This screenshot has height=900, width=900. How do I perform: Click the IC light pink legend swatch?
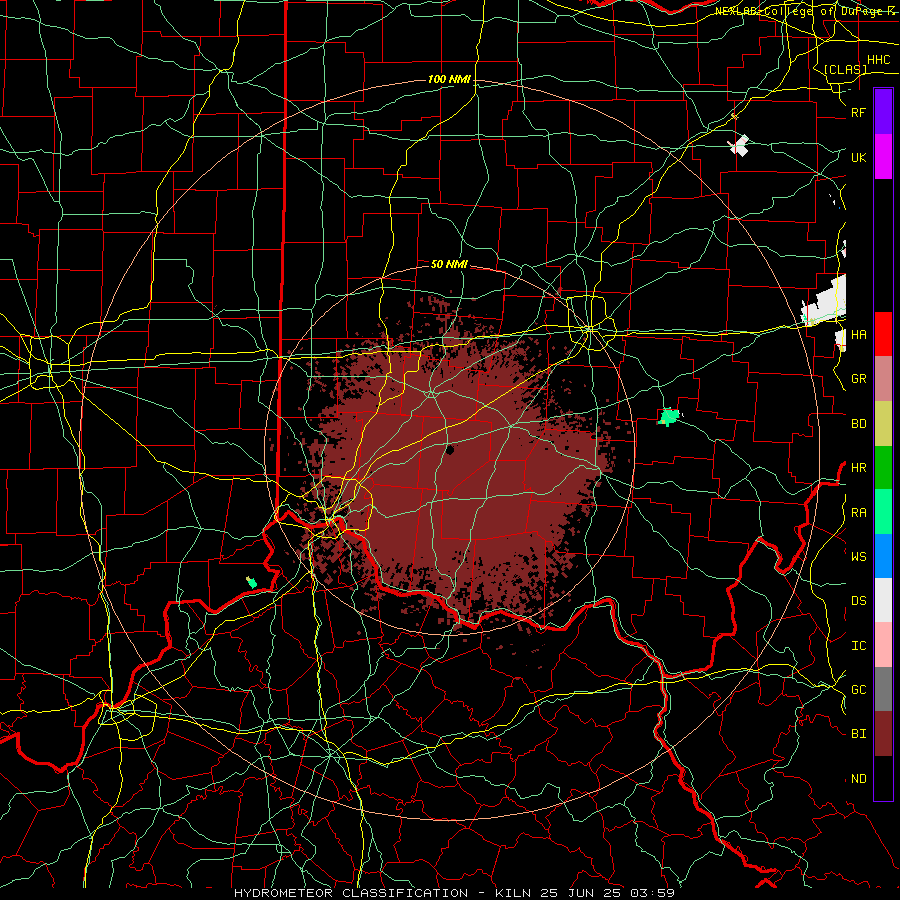883,645
